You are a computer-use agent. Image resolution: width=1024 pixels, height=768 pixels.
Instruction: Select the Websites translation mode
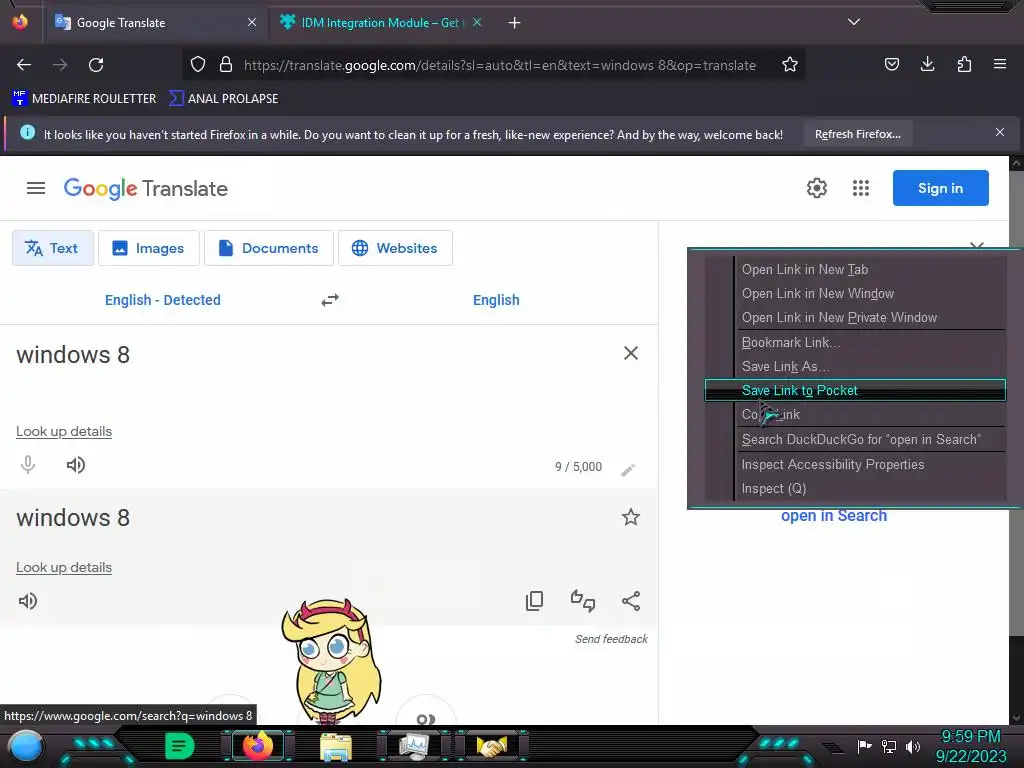coord(395,248)
